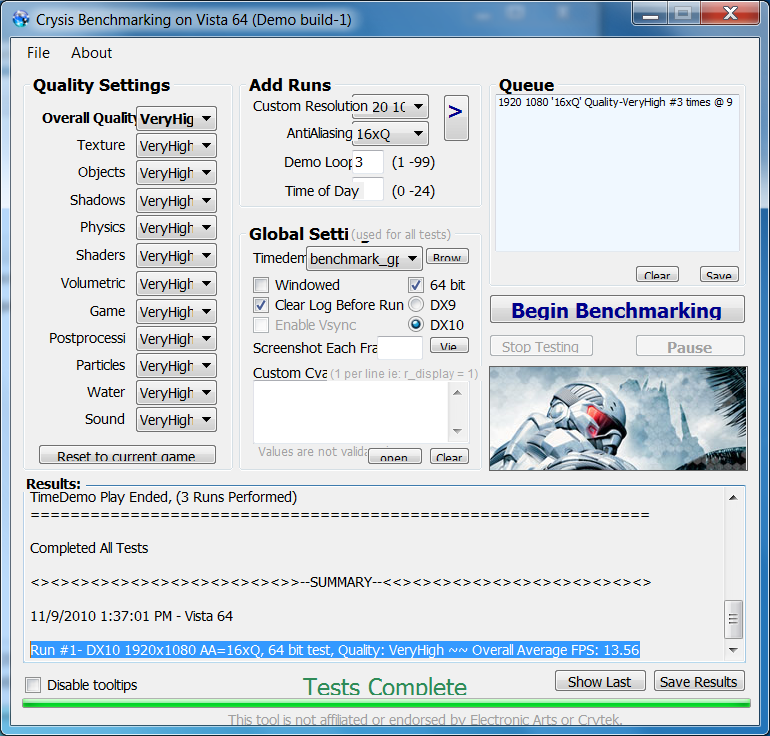Add run to queue with the arrow button
770x736 pixels.
point(456,118)
